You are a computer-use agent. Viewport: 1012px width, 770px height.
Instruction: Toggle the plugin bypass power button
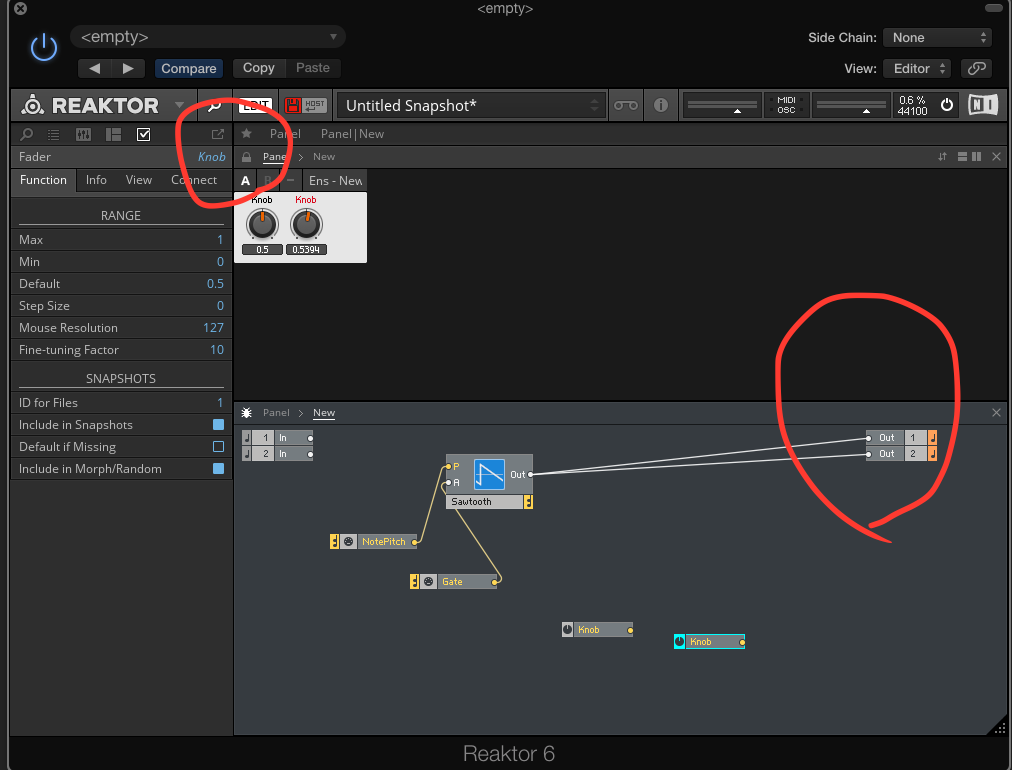pos(44,48)
